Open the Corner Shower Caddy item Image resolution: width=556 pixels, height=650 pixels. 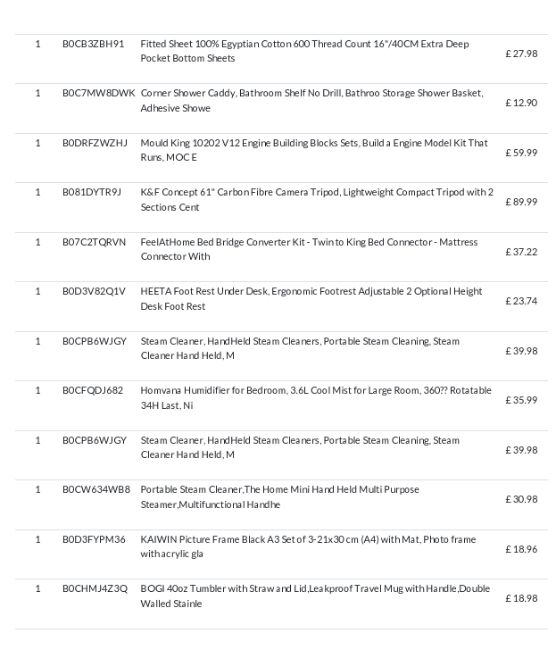pyautogui.click(x=312, y=100)
